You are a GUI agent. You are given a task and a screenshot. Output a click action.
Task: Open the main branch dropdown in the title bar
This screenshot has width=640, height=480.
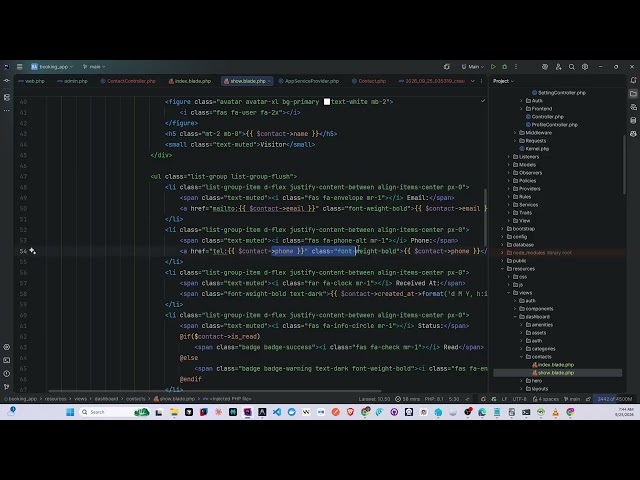94,67
